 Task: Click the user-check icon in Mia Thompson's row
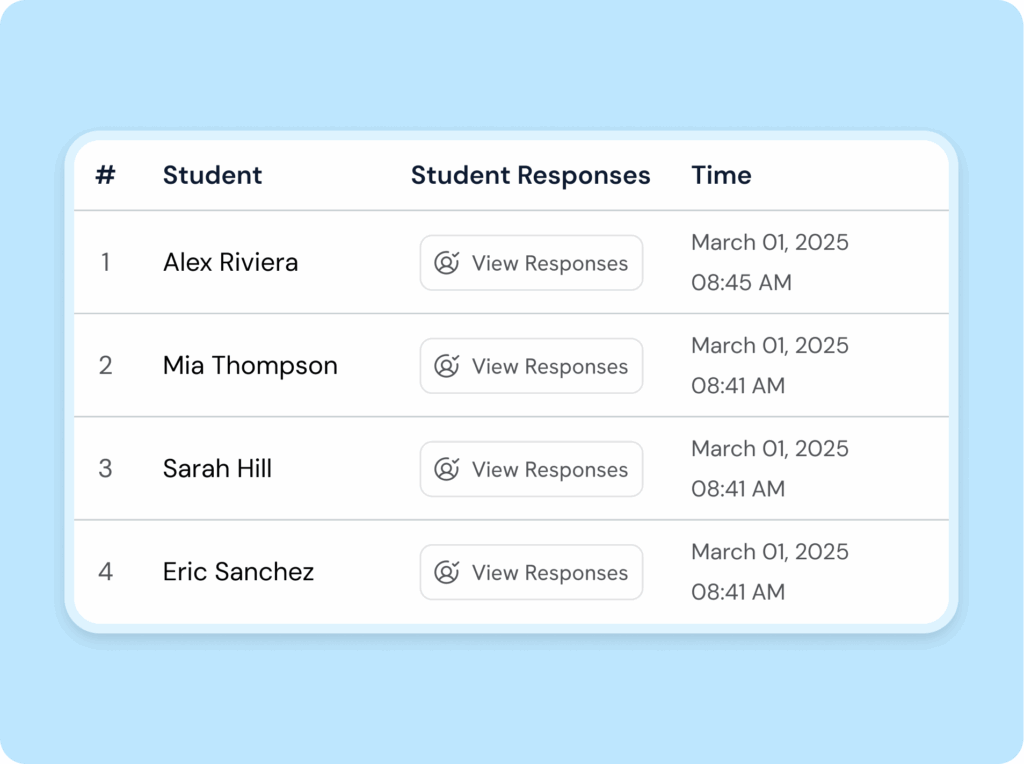pyautogui.click(x=447, y=366)
